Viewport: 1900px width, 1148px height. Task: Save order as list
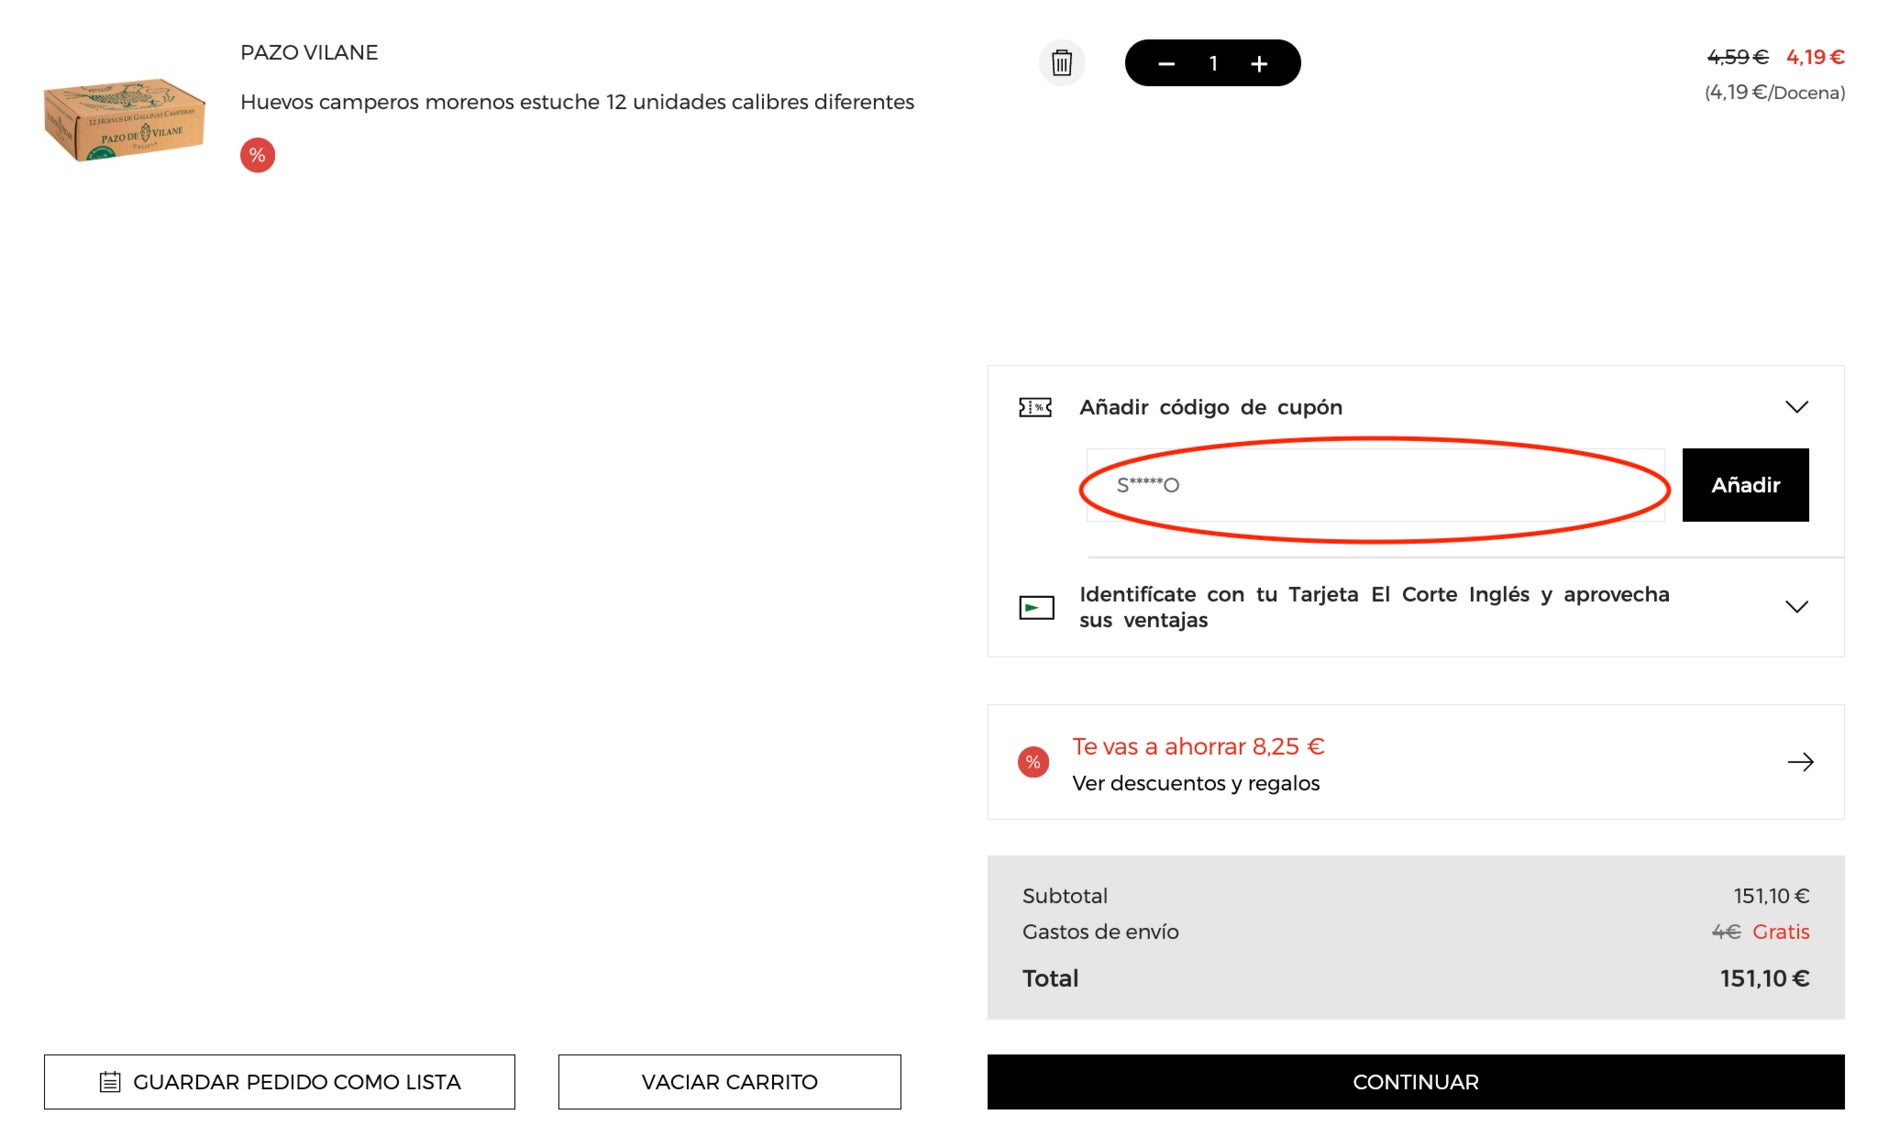(x=278, y=1081)
